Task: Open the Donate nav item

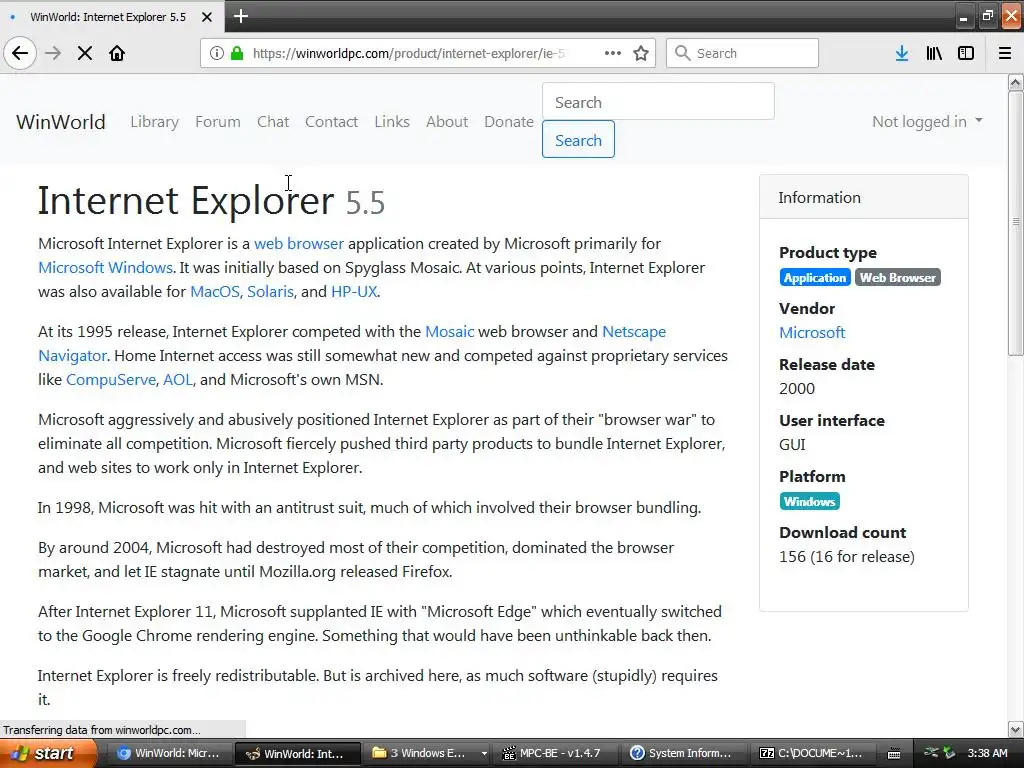Action: coord(509,121)
